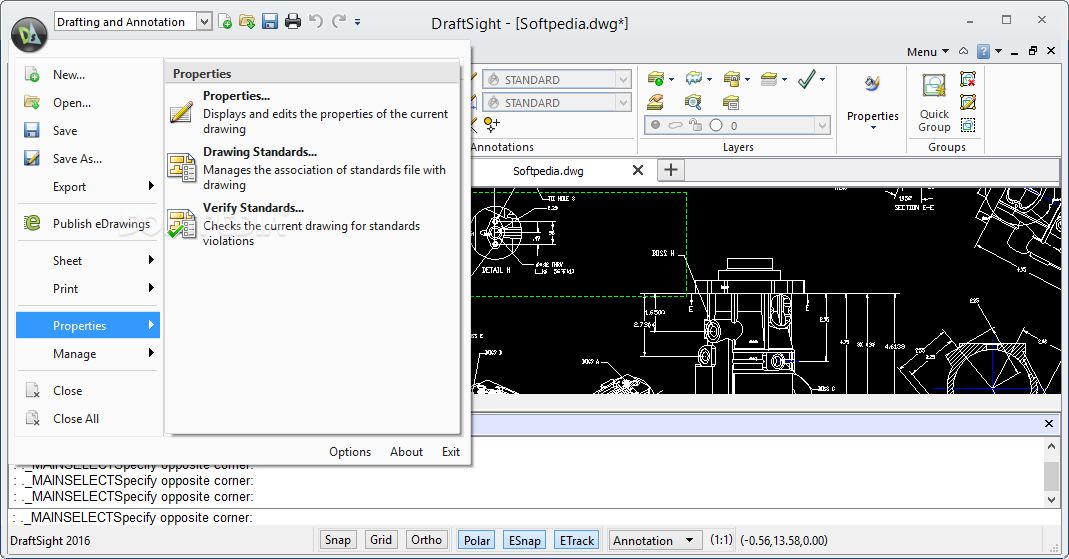Click the Save disk icon in title bar
The width and height of the screenshot is (1069, 559).
pyautogui.click(x=270, y=21)
